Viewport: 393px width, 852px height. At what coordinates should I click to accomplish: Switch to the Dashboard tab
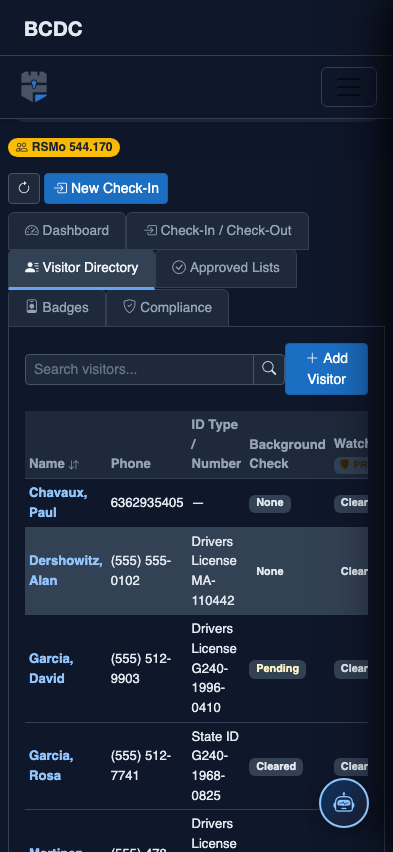coord(67,231)
